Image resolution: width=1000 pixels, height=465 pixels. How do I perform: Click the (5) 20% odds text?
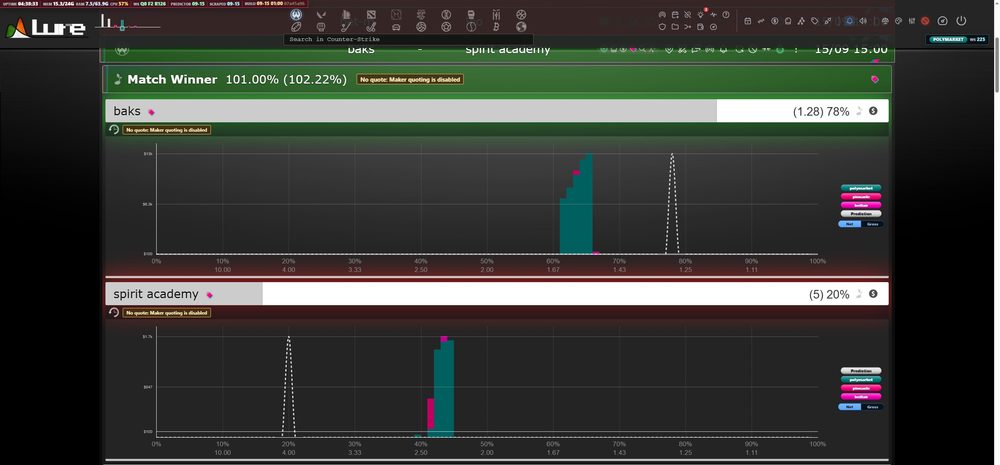pos(829,295)
